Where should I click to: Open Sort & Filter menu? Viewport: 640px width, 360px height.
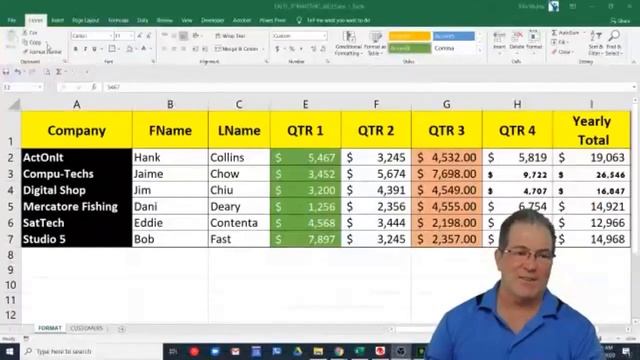[596, 43]
